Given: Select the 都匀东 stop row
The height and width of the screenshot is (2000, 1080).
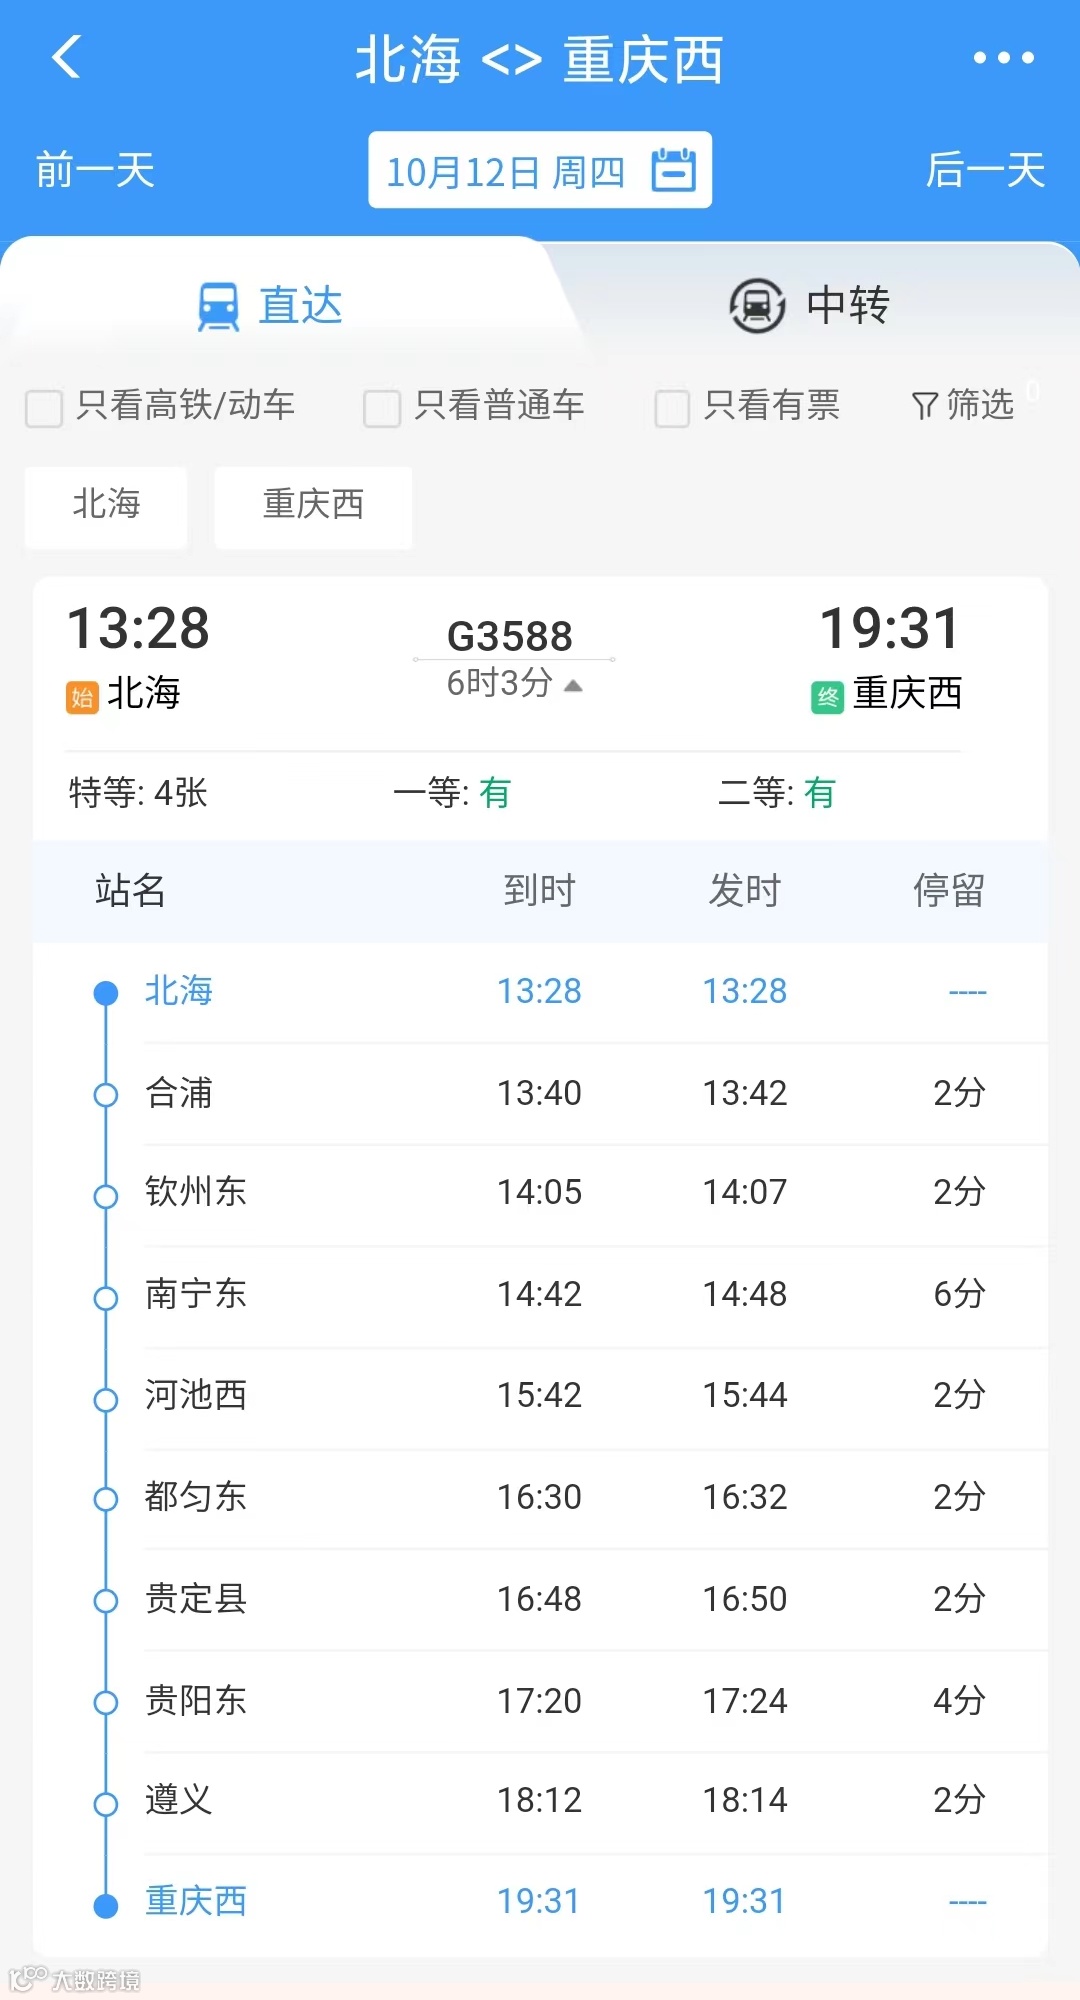Looking at the screenshot, I should tap(540, 1498).
